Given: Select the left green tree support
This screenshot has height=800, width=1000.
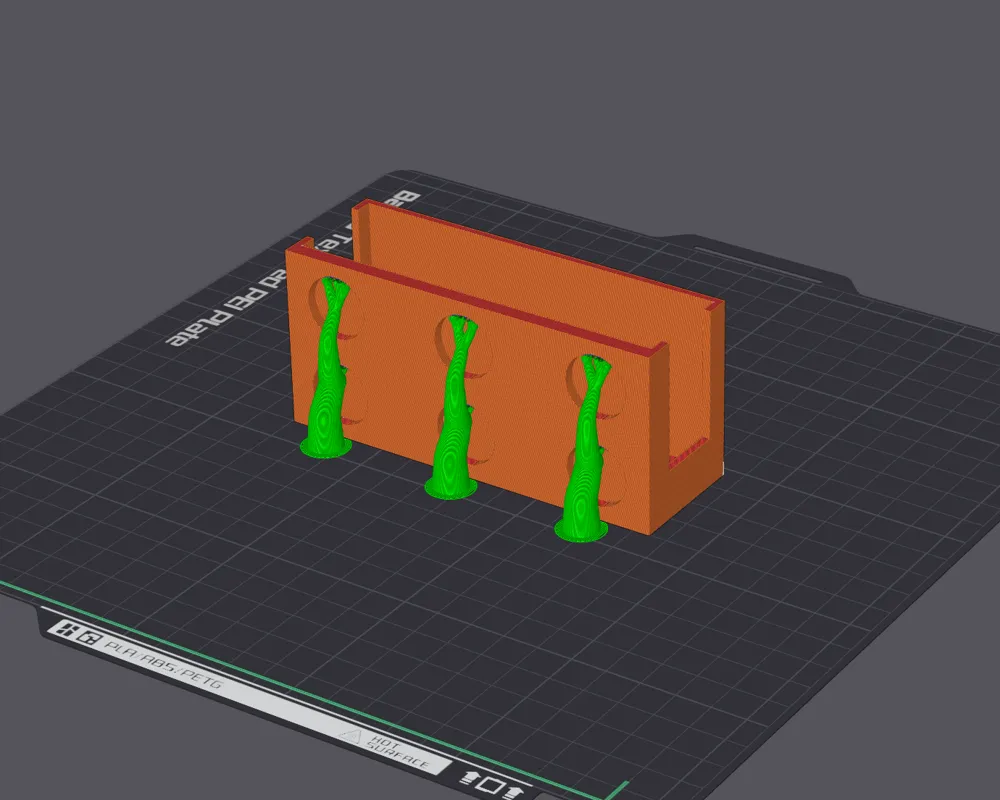Looking at the screenshot, I should coord(326,380).
